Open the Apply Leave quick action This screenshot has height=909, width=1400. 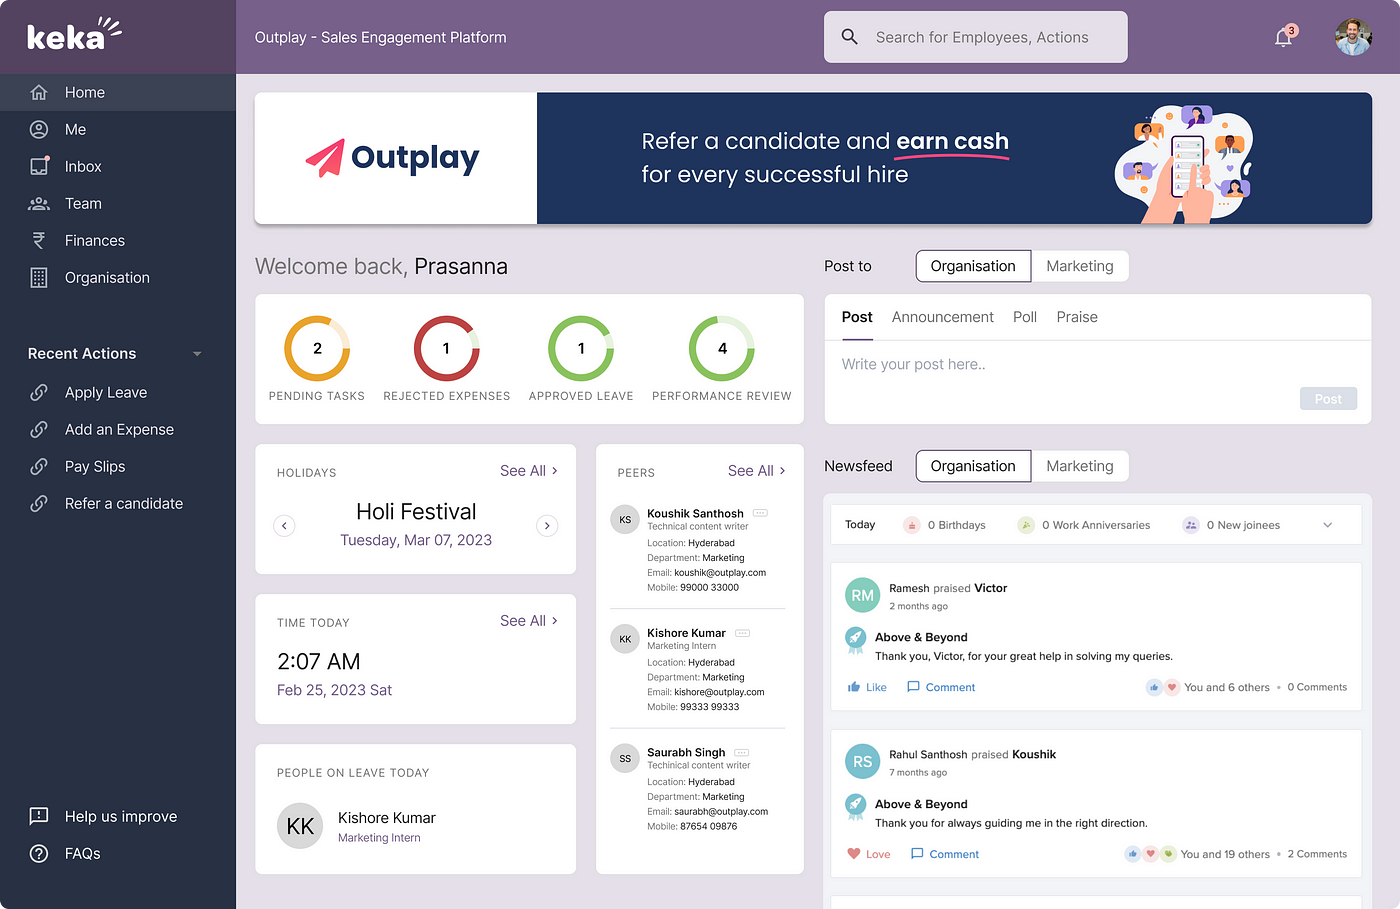pos(105,393)
